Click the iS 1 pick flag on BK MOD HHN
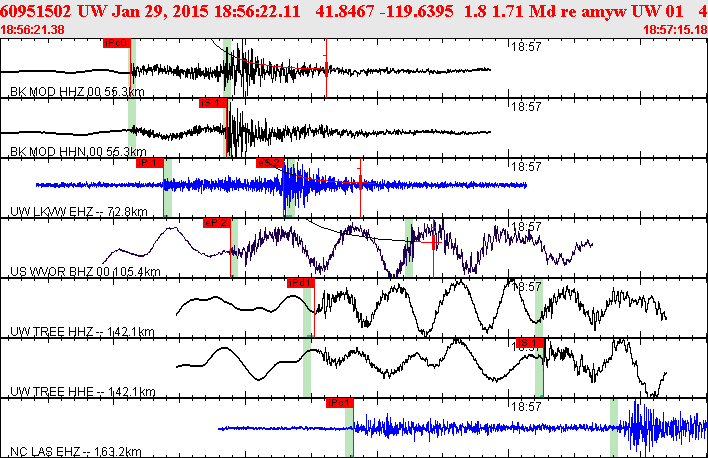This screenshot has width=708, height=458. (213, 103)
